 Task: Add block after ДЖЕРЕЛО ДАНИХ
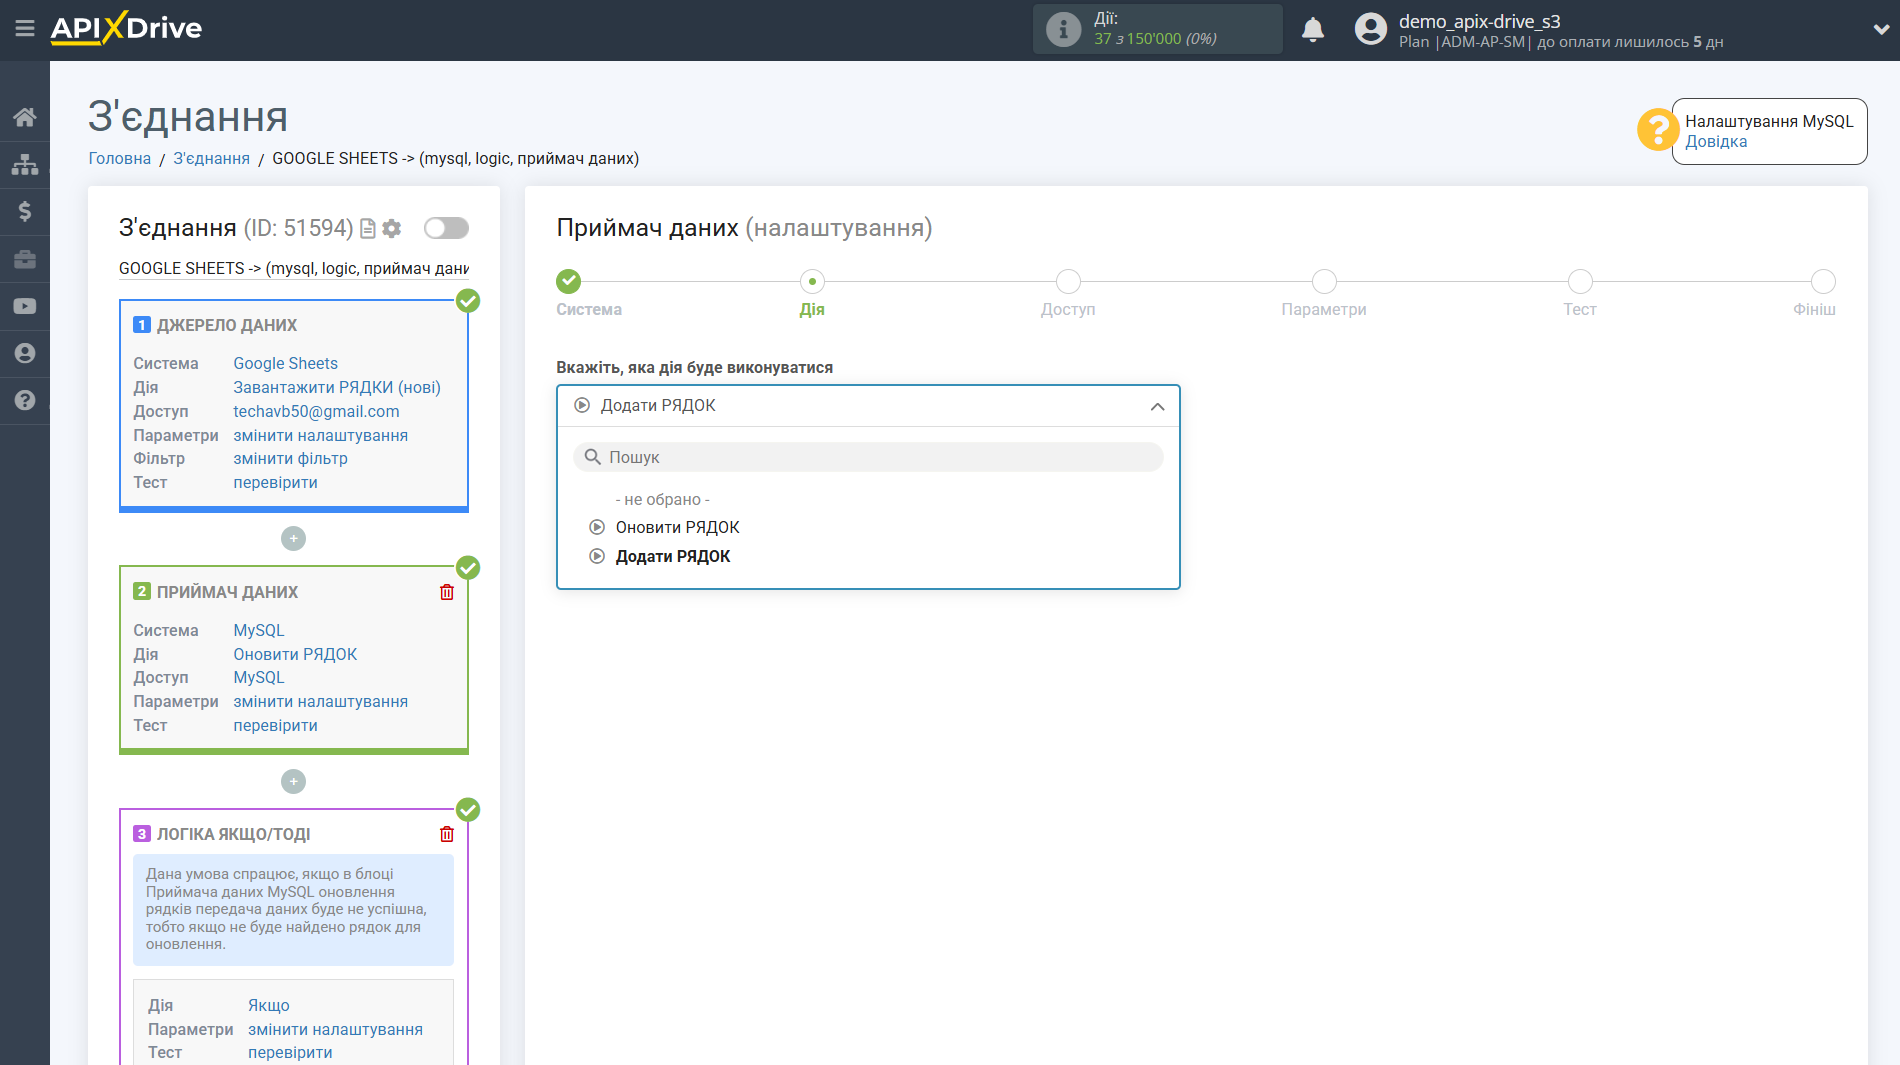click(x=293, y=538)
